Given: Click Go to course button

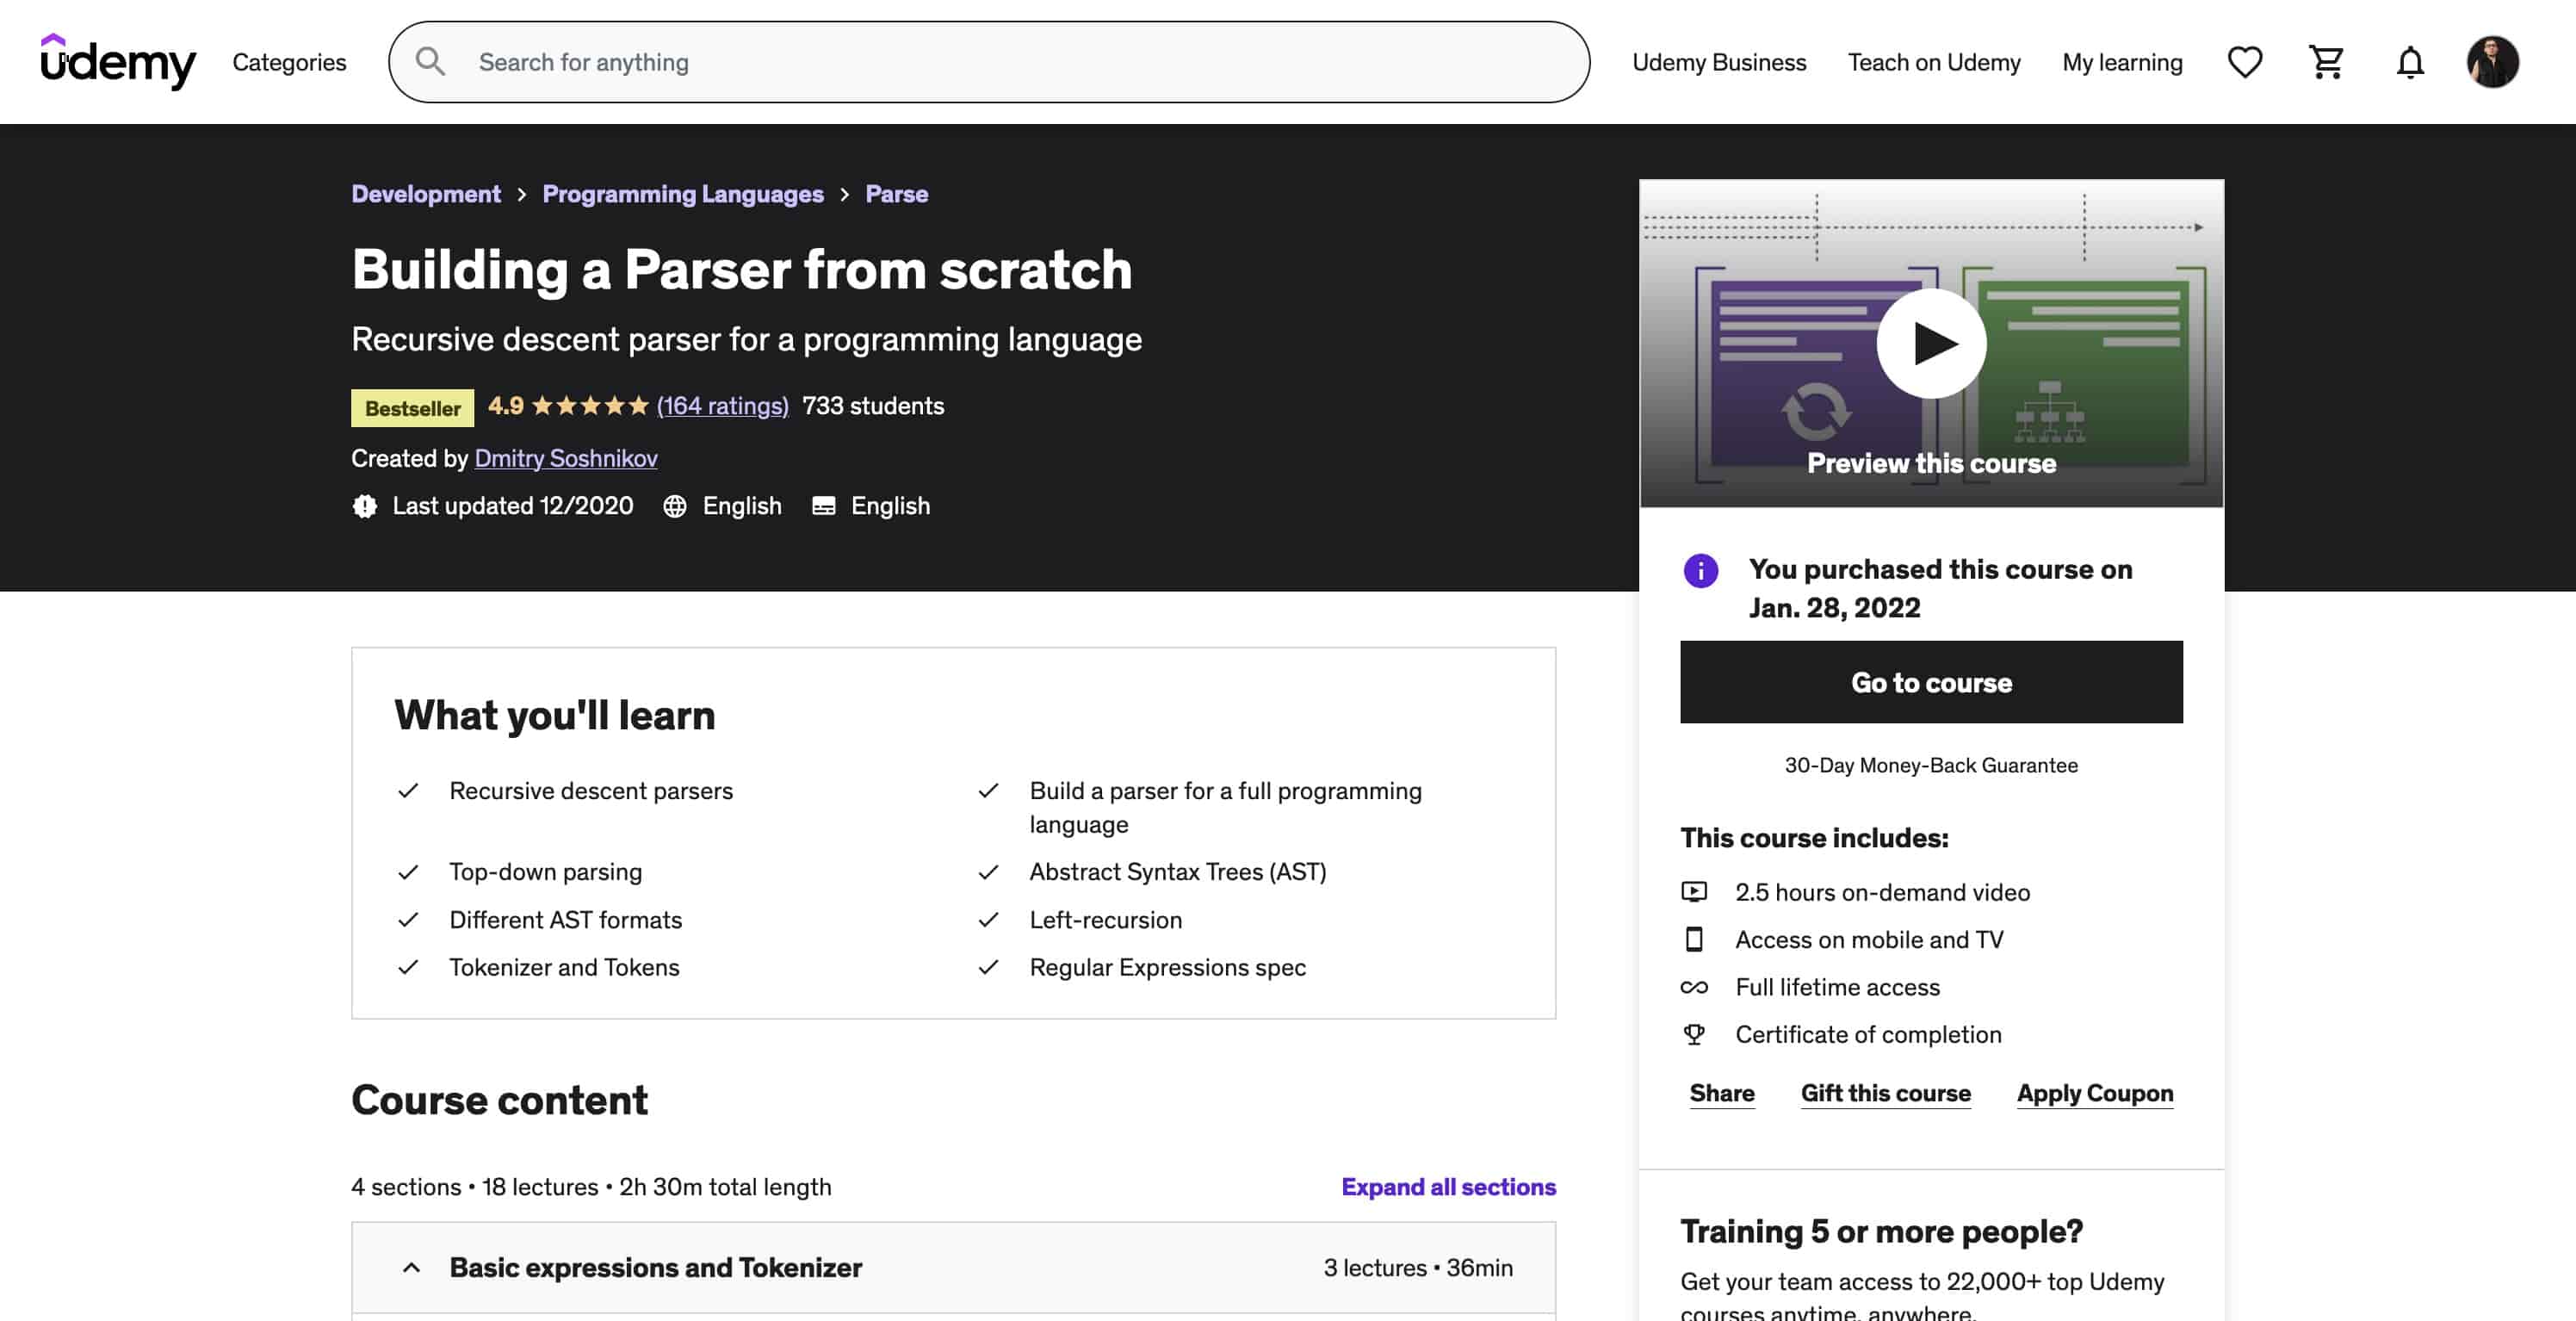Looking at the screenshot, I should [1931, 682].
